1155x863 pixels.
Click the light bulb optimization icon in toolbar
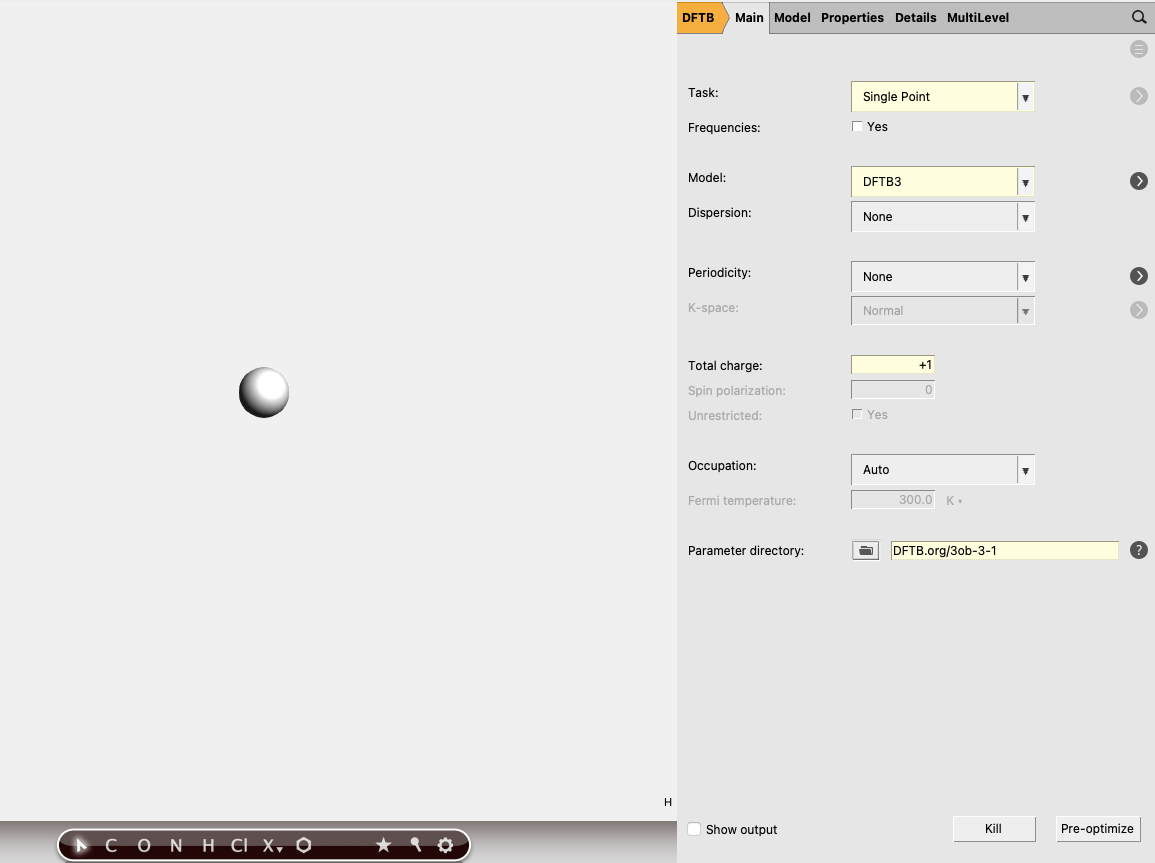tap(415, 845)
